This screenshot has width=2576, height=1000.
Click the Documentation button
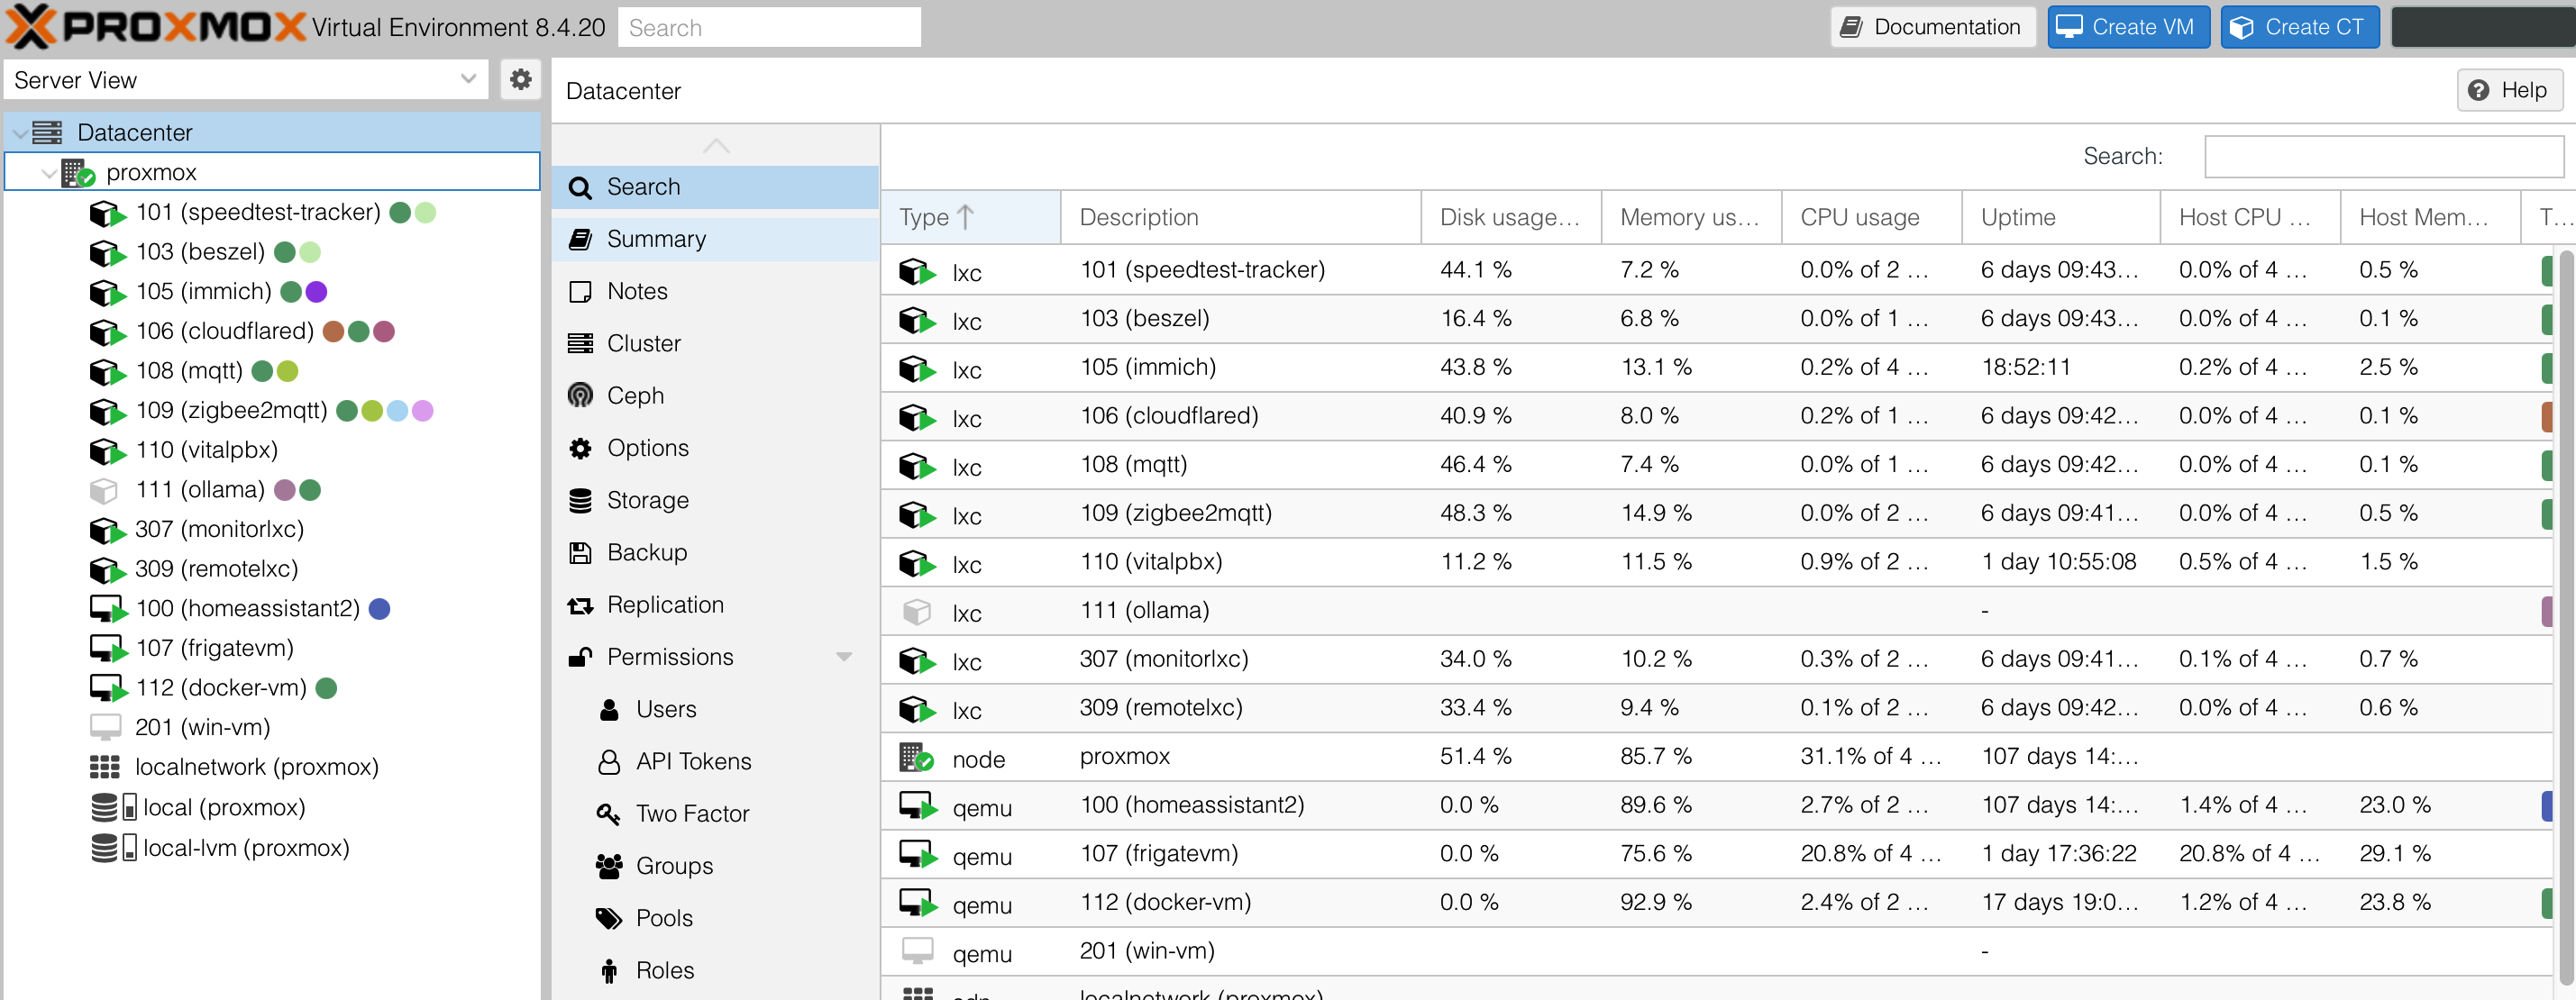pyautogui.click(x=1933, y=27)
